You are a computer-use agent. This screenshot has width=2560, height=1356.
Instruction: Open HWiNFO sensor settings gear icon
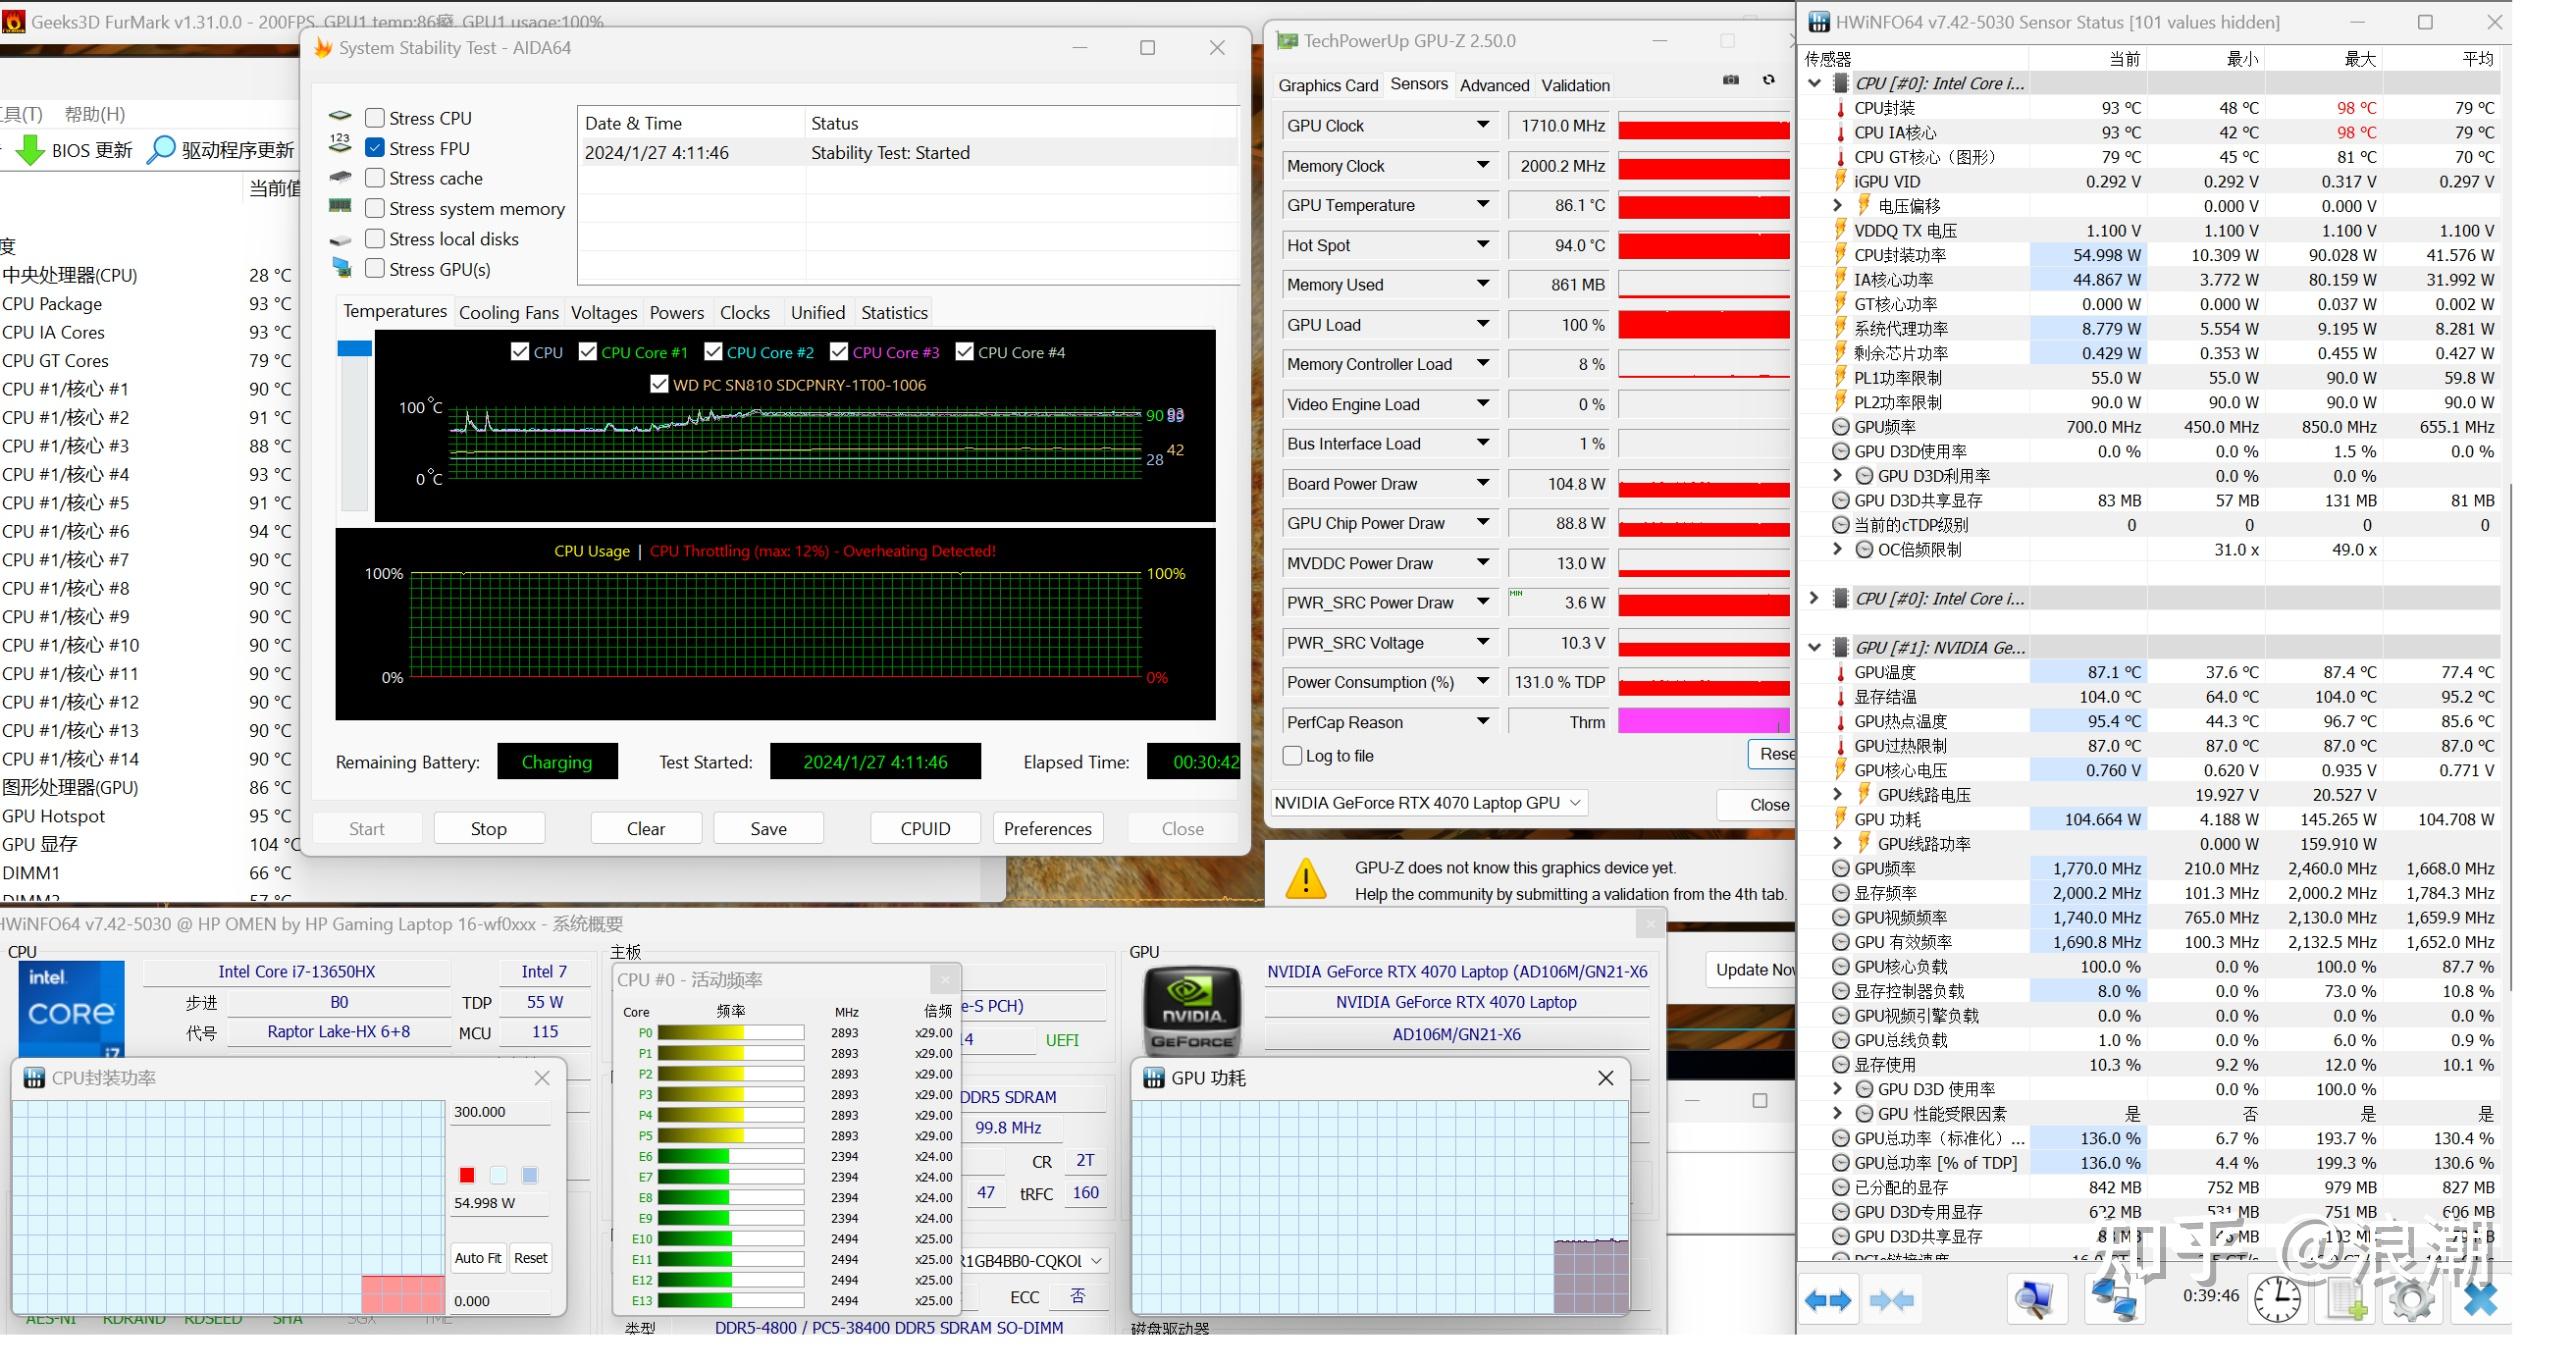(2412, 1300)
